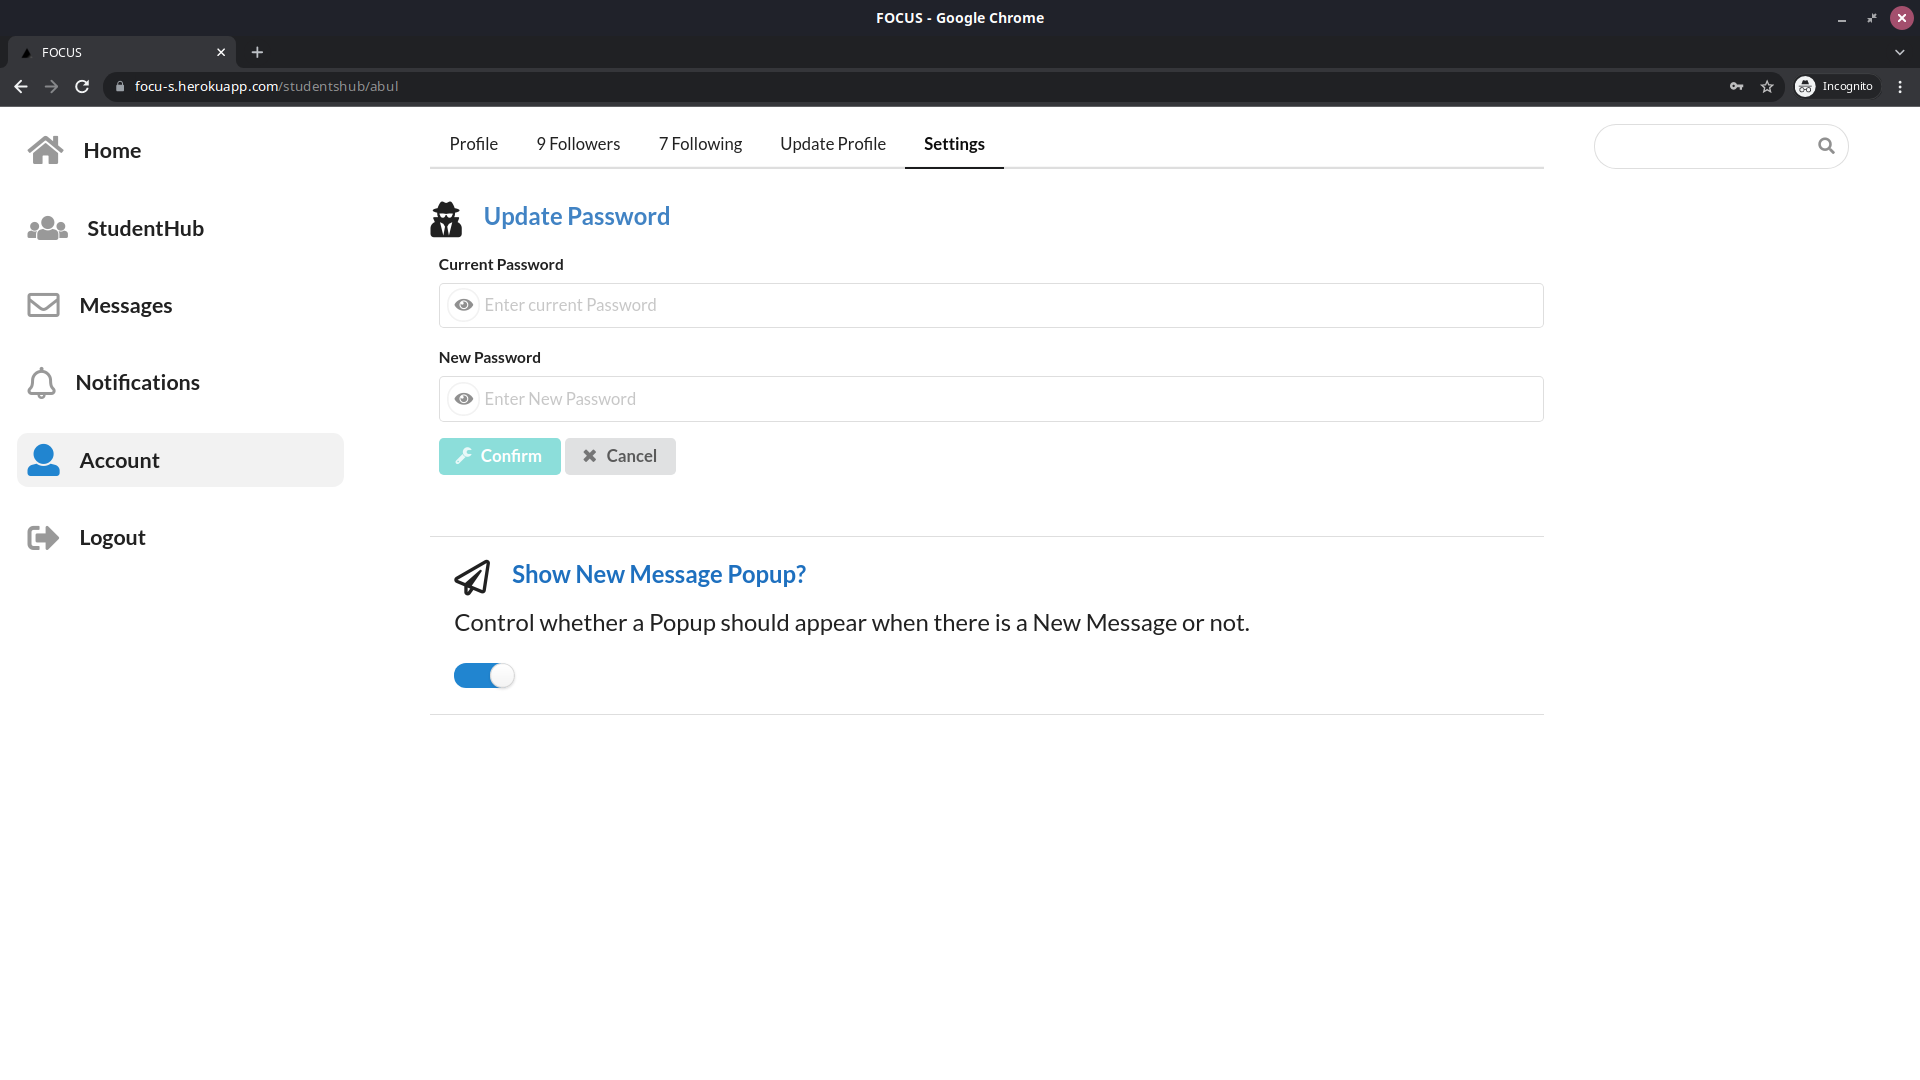This screenshot has height=1080, width=1920.
Task: Open StudentHub via the people icon
Action: click(47, 229)
